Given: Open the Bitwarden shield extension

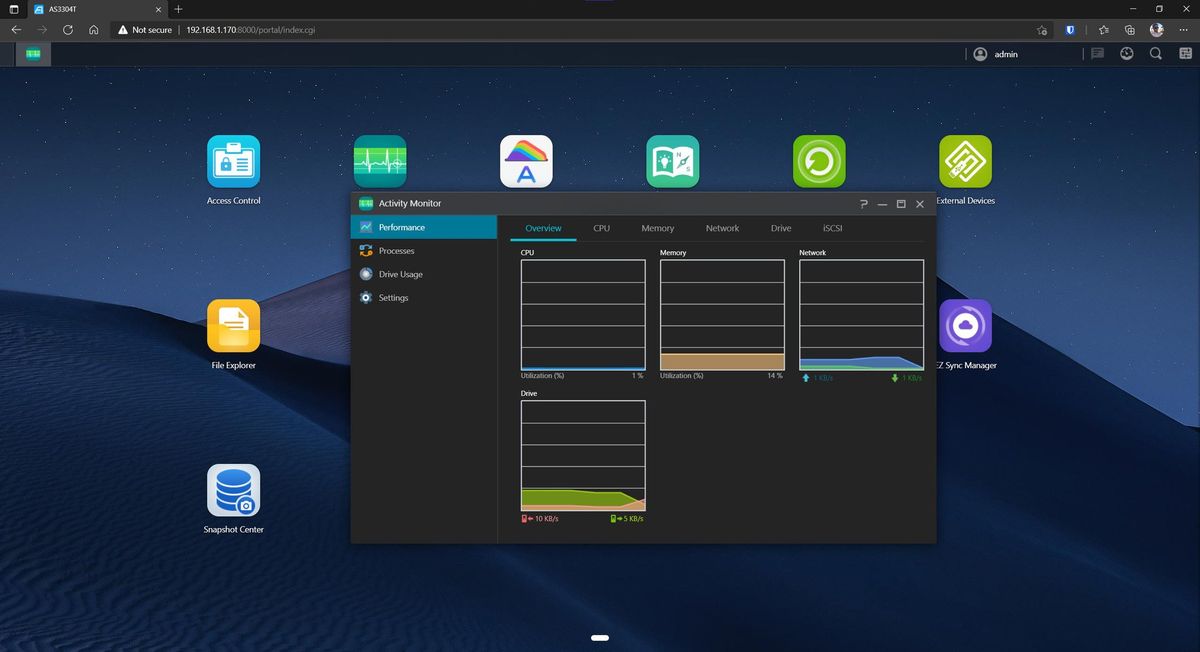Looking at the screenshot, I should 1070,30.
